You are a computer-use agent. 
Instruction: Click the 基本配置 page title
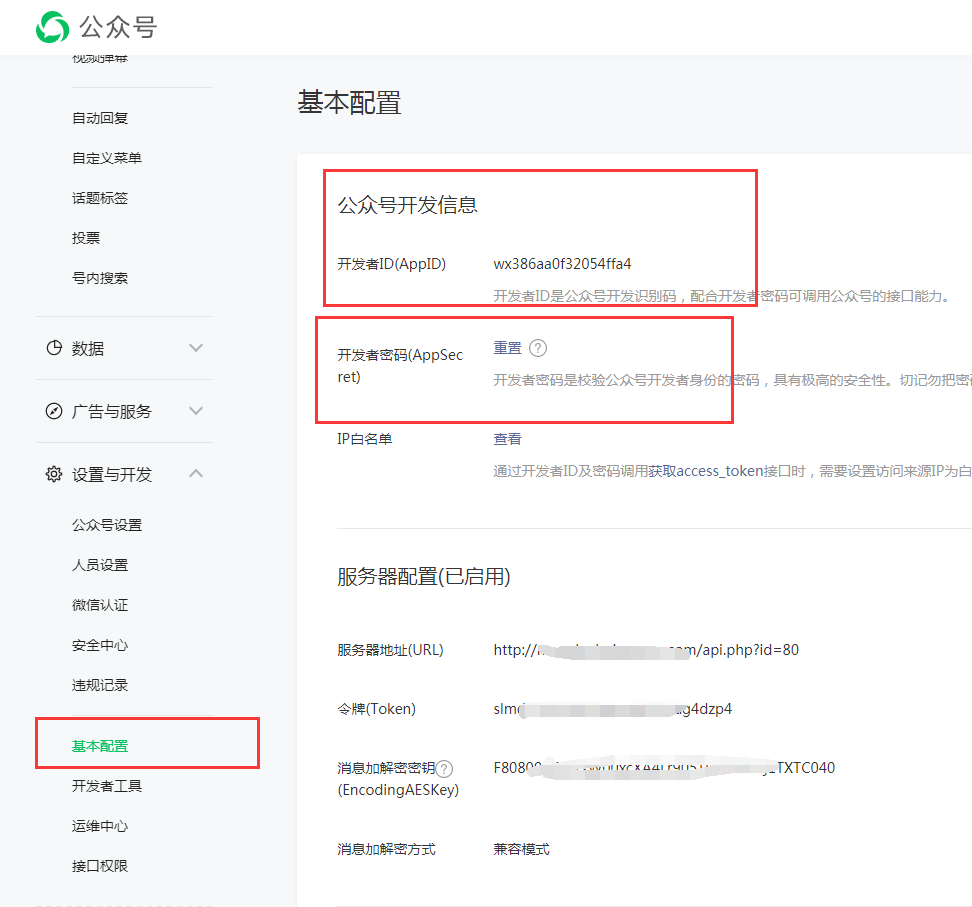pos(349,102)
